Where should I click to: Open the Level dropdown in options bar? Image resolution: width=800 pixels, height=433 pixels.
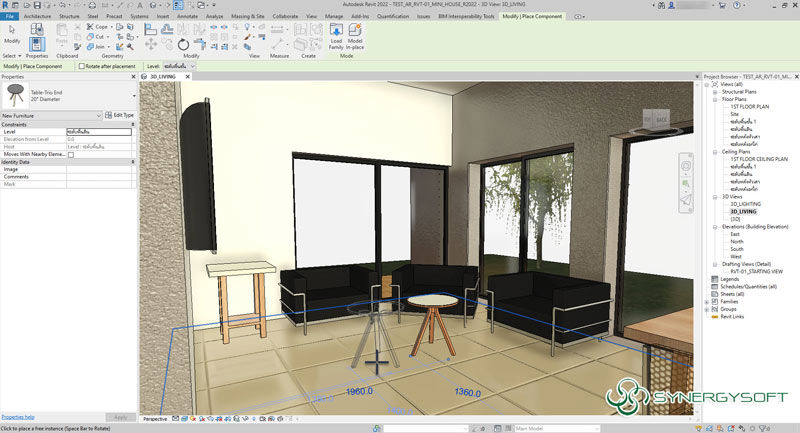(x=195, y=66)
